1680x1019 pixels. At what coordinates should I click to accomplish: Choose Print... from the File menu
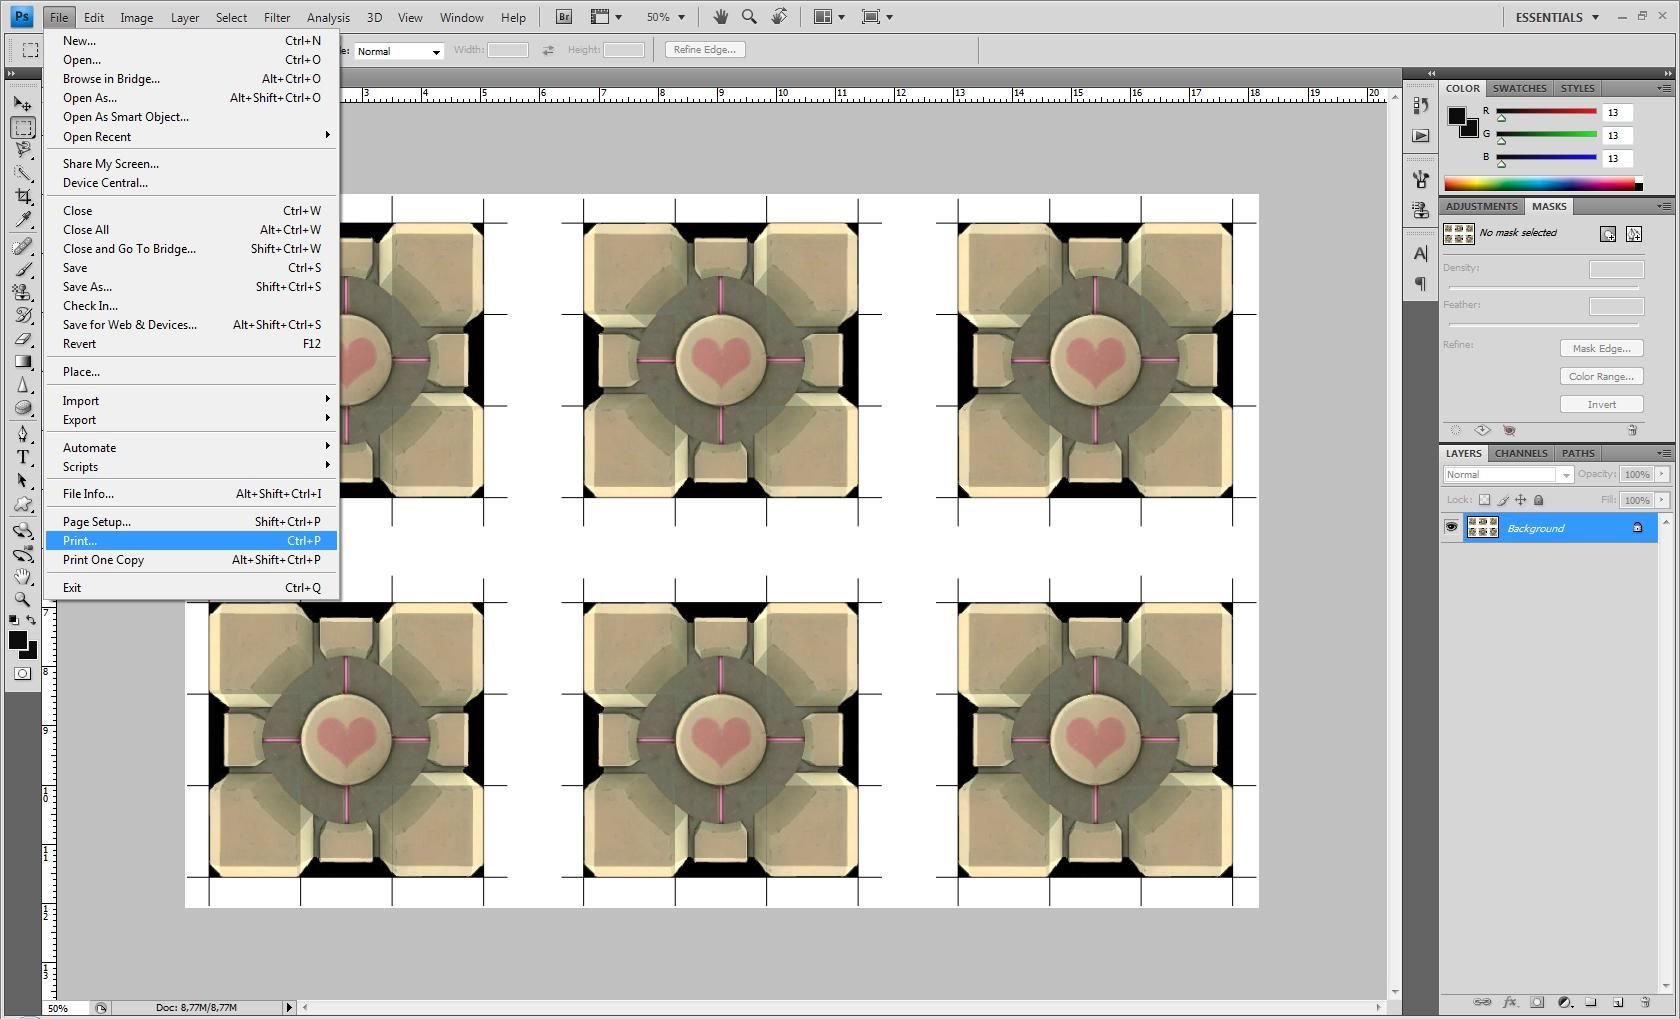(x=191, y=541)
